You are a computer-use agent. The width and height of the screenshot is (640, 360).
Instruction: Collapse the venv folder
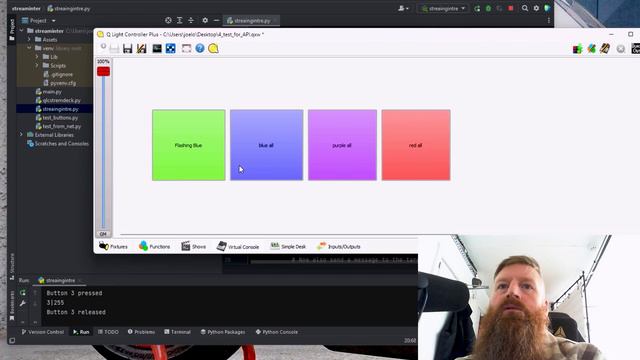pyautogui.click(x=29, y=48)
